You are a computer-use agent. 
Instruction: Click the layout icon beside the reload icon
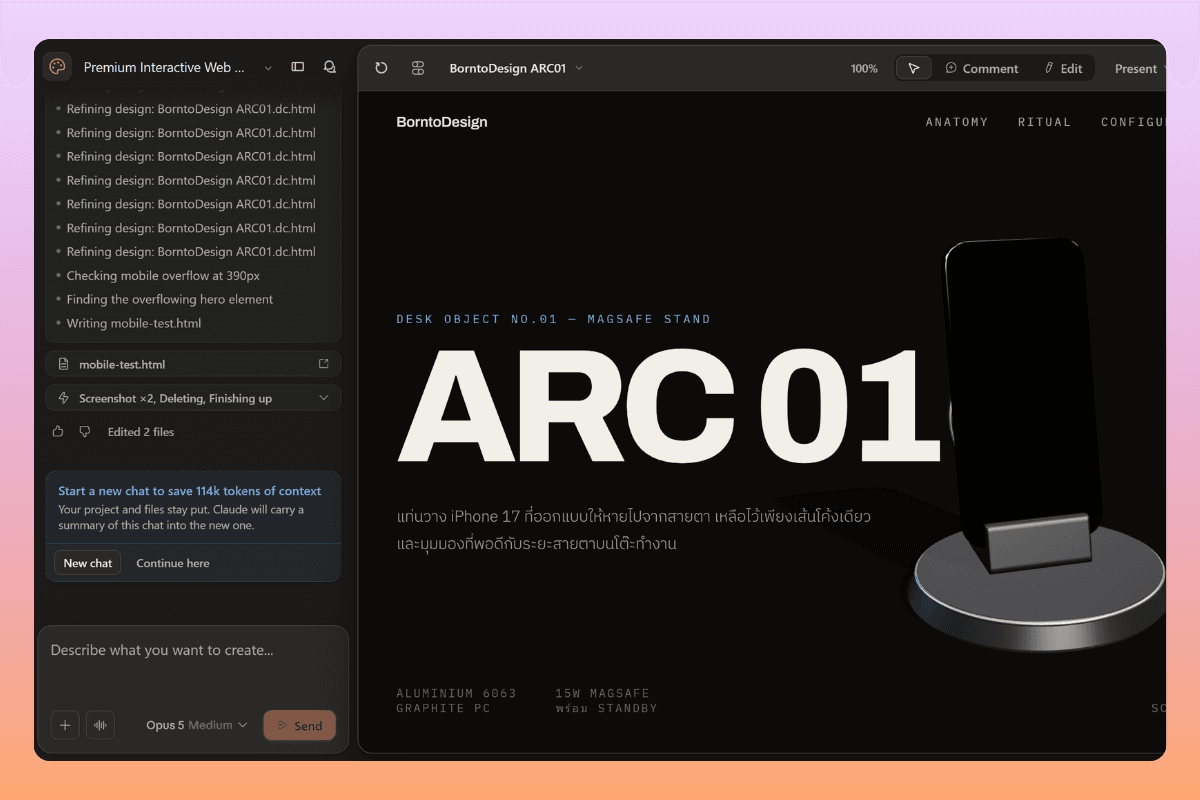(x=418, y=68)
